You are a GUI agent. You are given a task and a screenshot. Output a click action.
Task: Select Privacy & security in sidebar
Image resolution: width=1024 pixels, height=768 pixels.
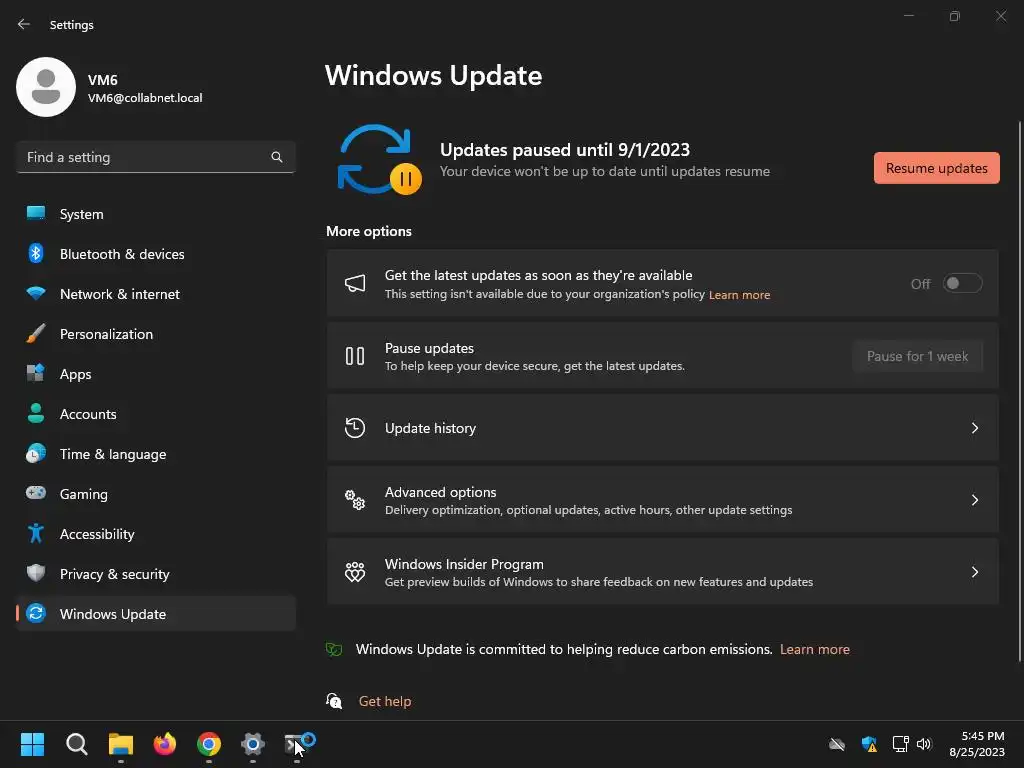pyautogui.click(x=155, y=573)
